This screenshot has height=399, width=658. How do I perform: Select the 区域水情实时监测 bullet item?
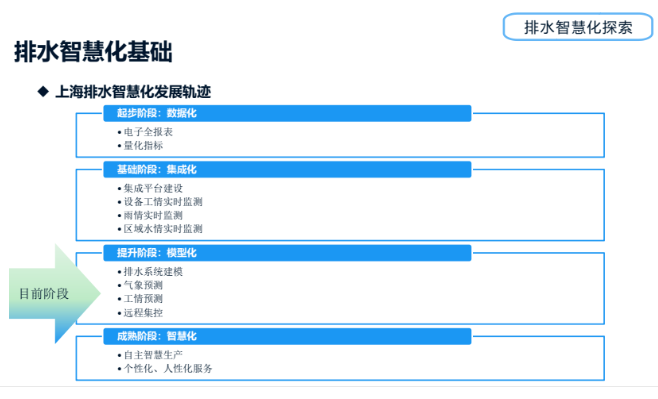pyautogui.click(x=160, y=229)
